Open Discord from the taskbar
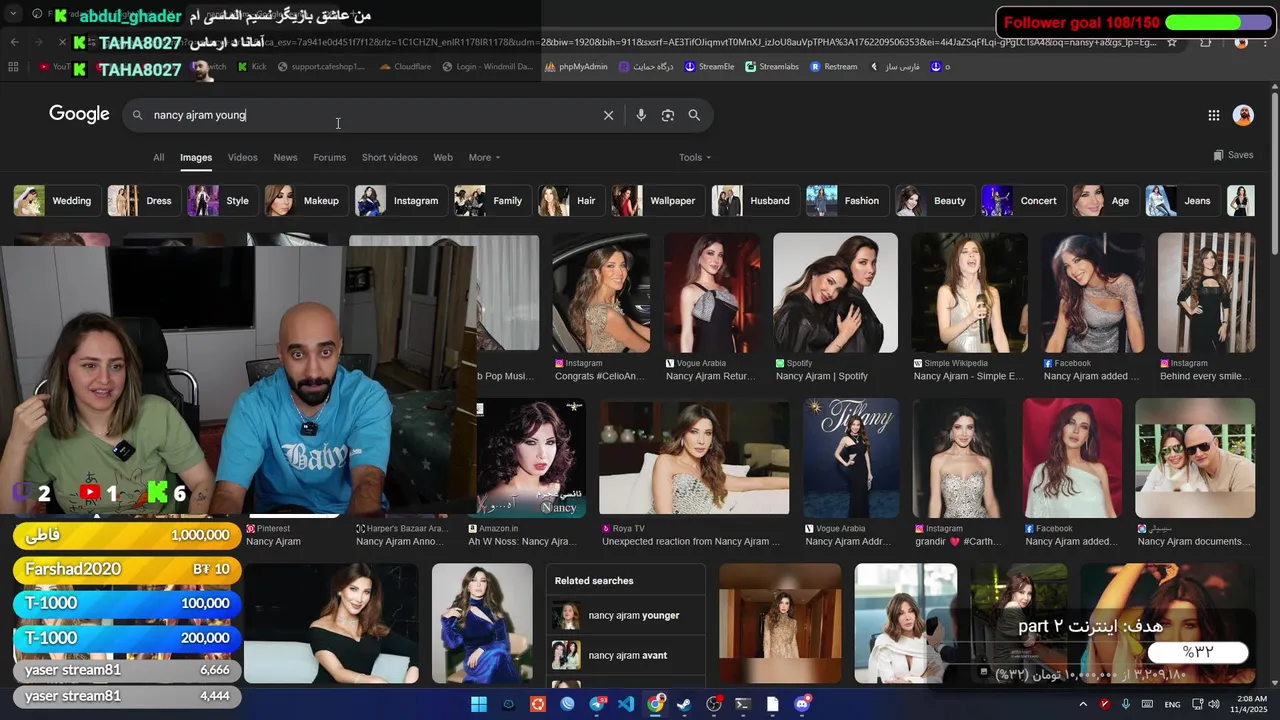The height and width of the screenshot is (720, 1280). click(802, 704)
